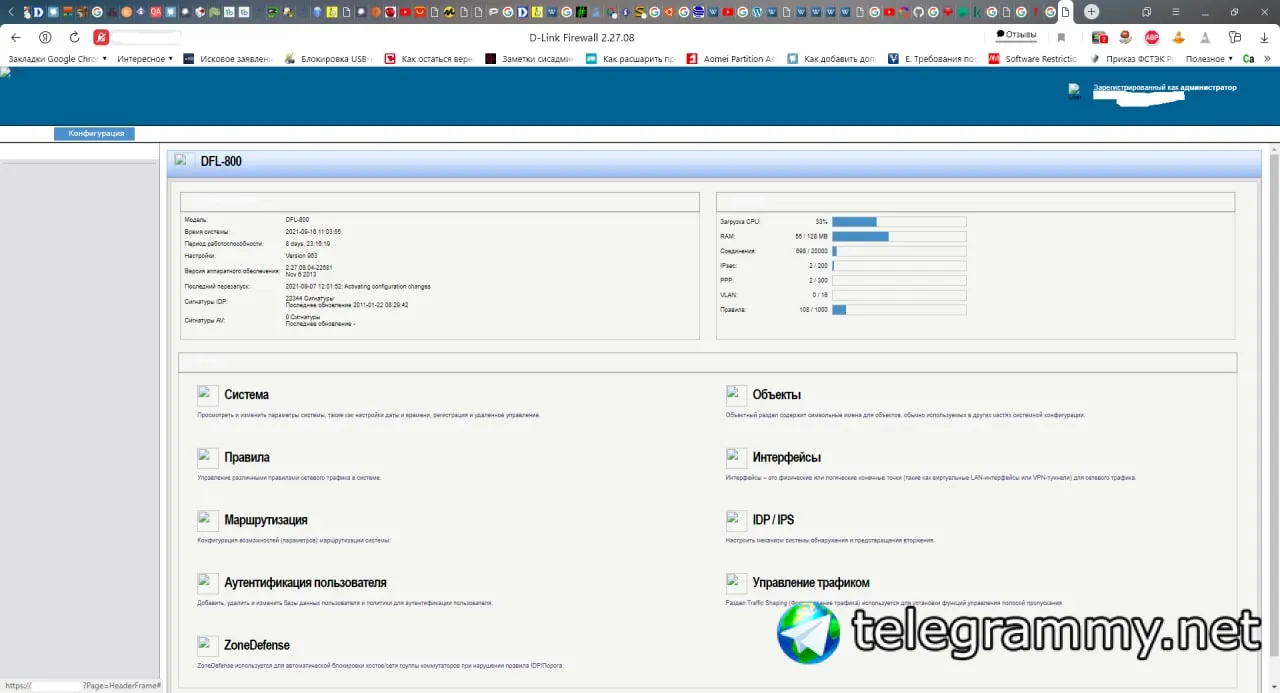Click the Отзывы button in address bar
This screenshot has width=1280, height=693.
click(1017, 35)
